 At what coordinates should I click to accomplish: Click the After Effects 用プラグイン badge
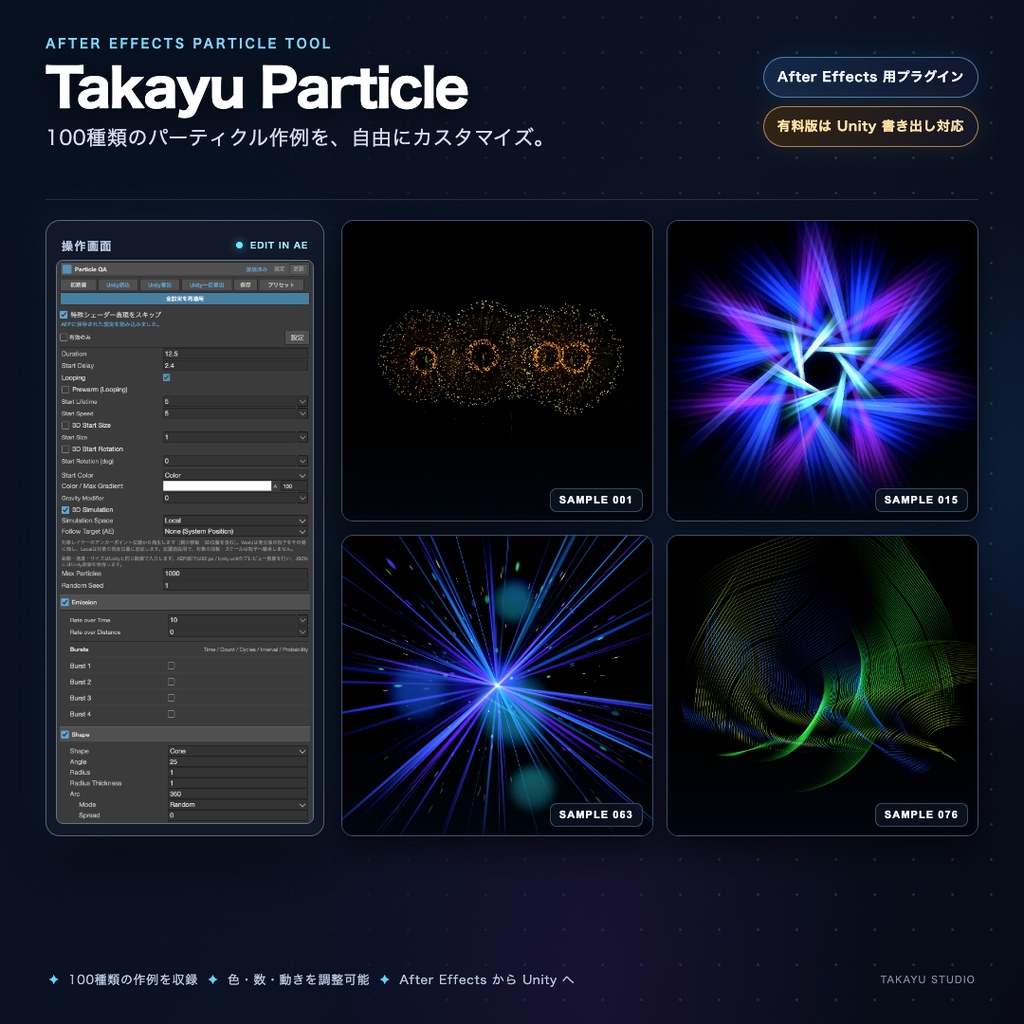pos(871,77)
